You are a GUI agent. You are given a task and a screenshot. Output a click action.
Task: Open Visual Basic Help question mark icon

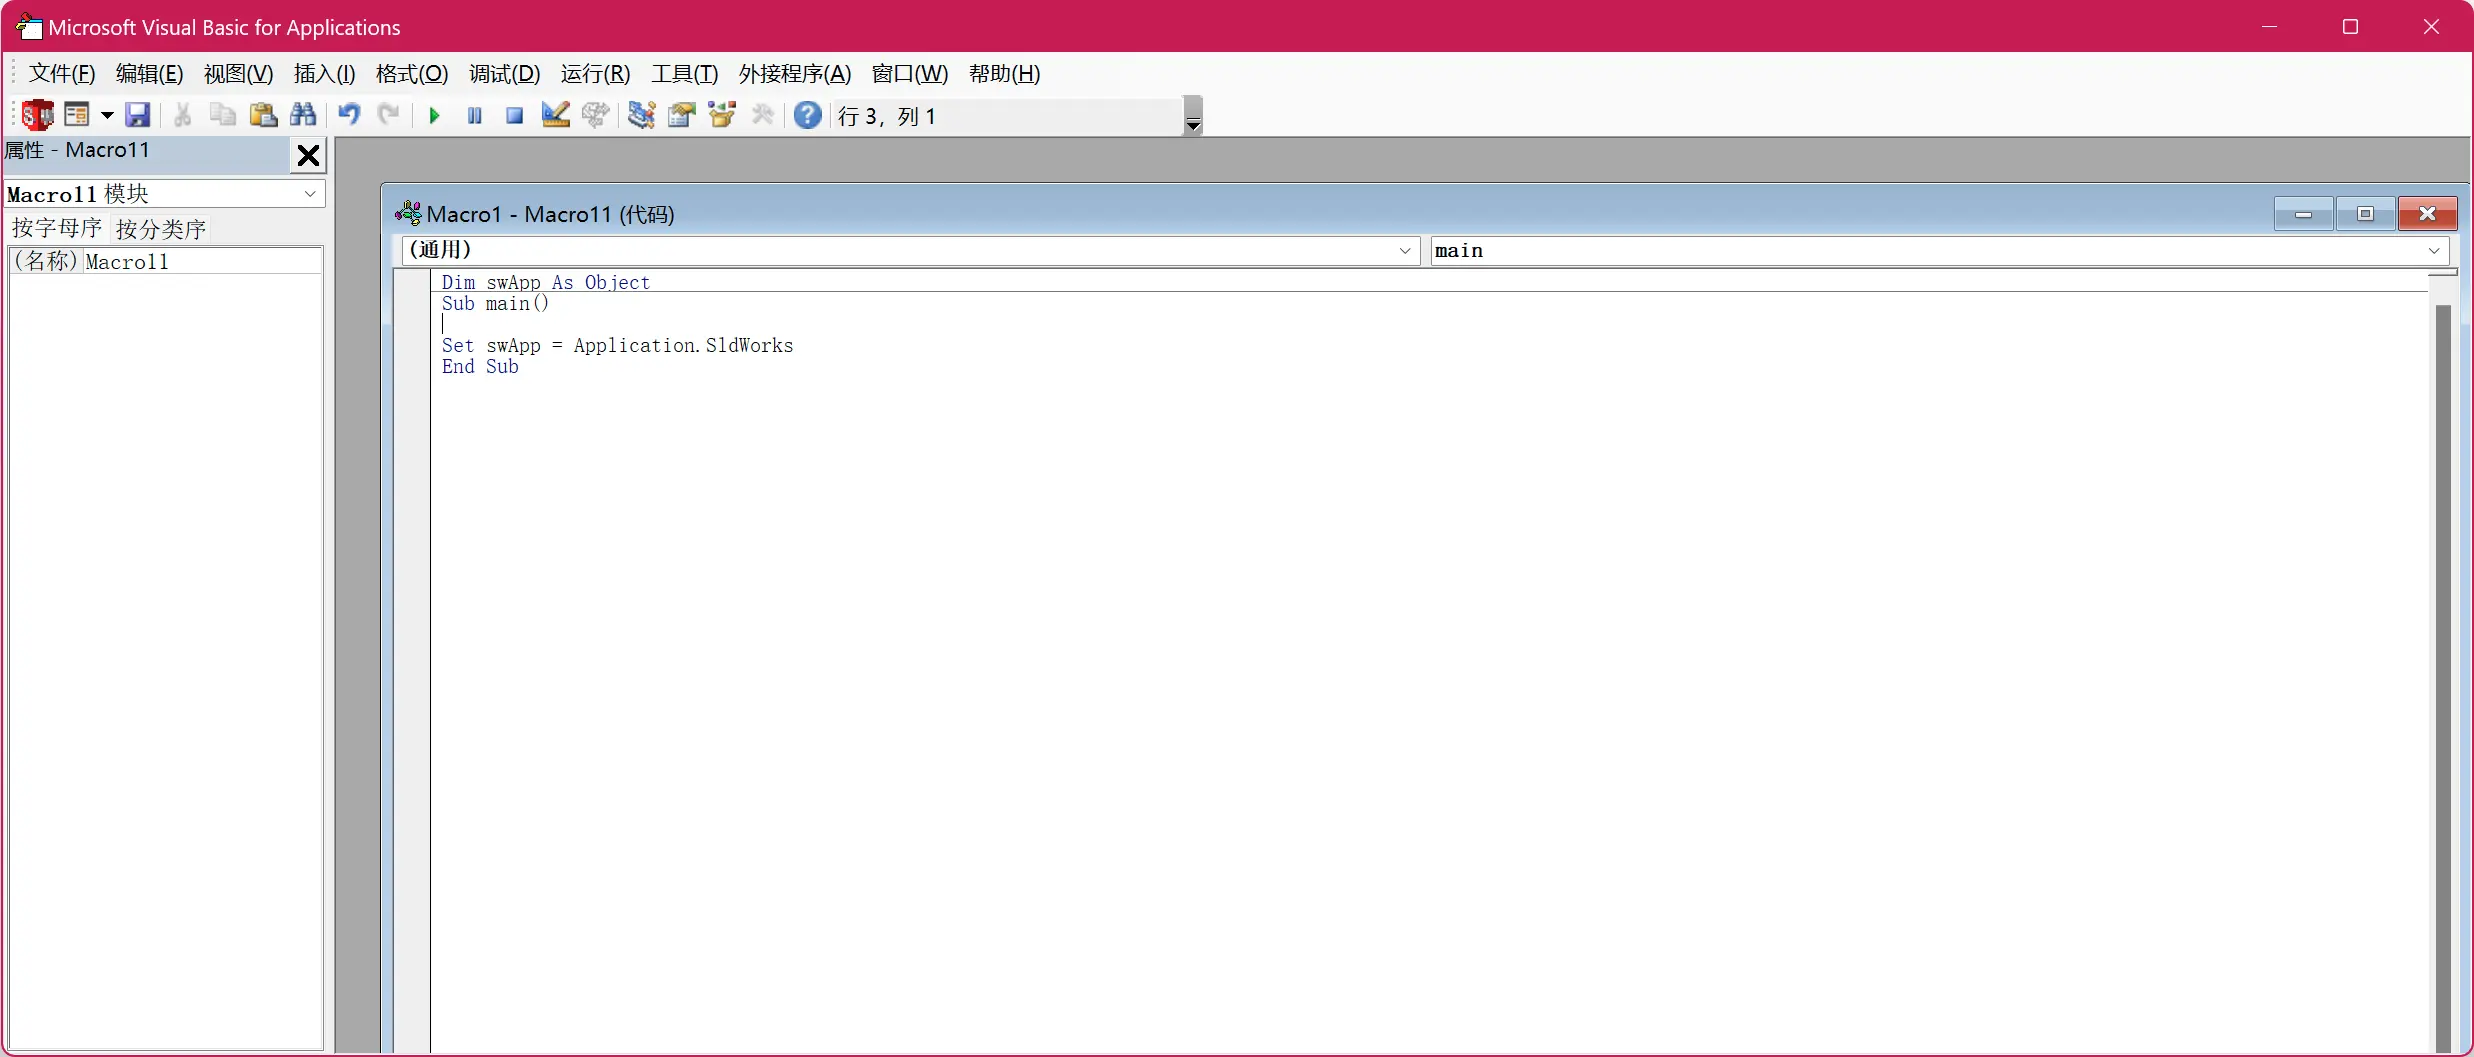click(x=808, y=116)
